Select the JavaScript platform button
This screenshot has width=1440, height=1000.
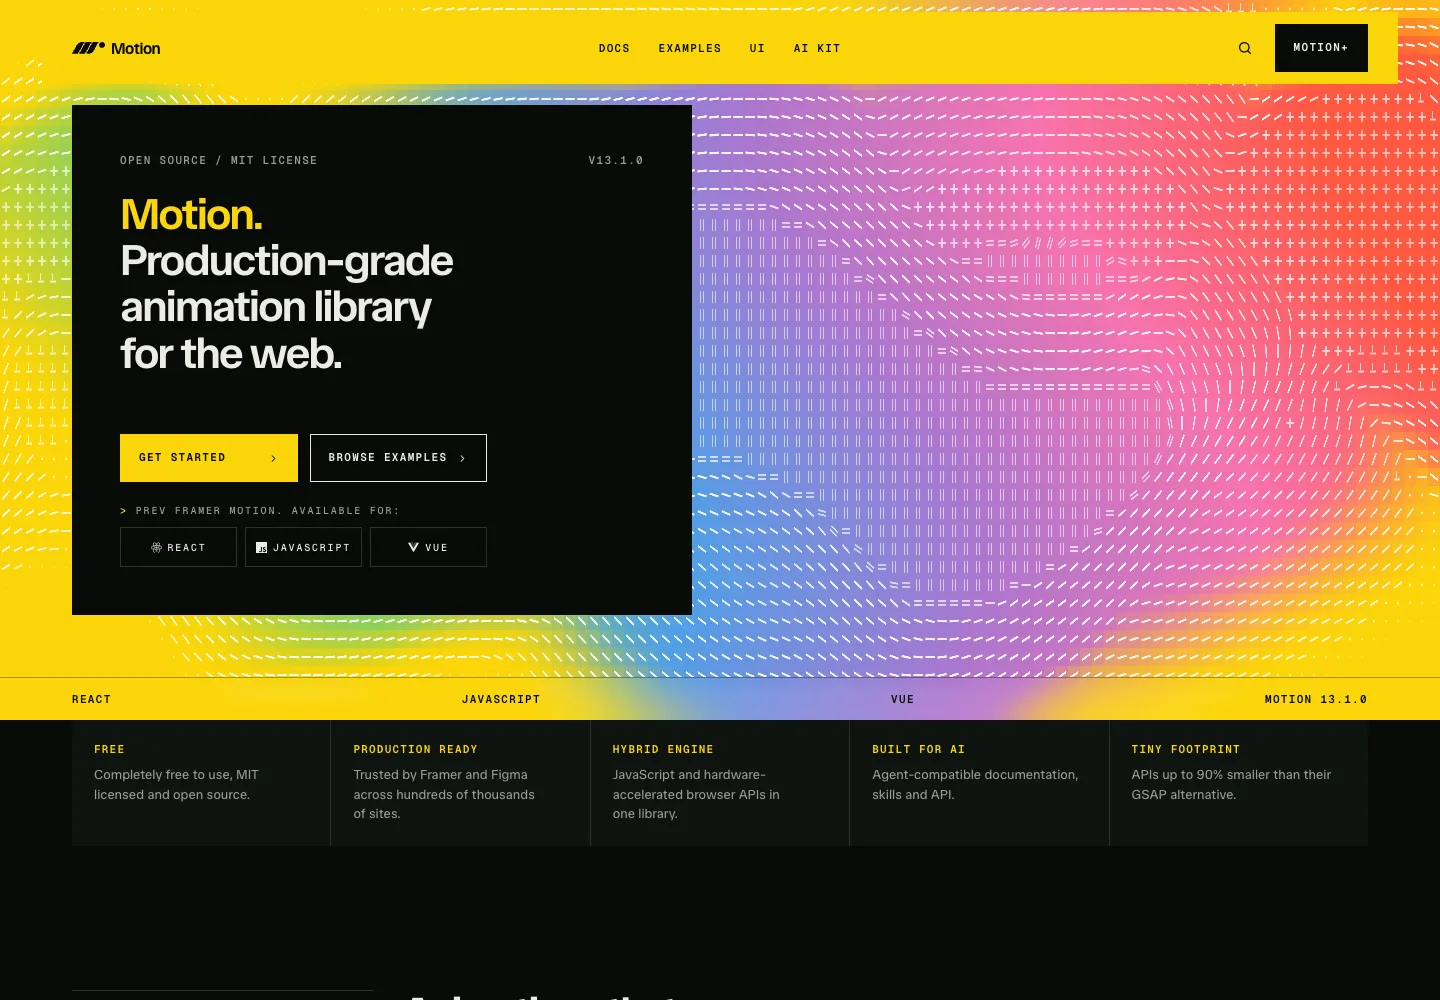coord(303,547)
